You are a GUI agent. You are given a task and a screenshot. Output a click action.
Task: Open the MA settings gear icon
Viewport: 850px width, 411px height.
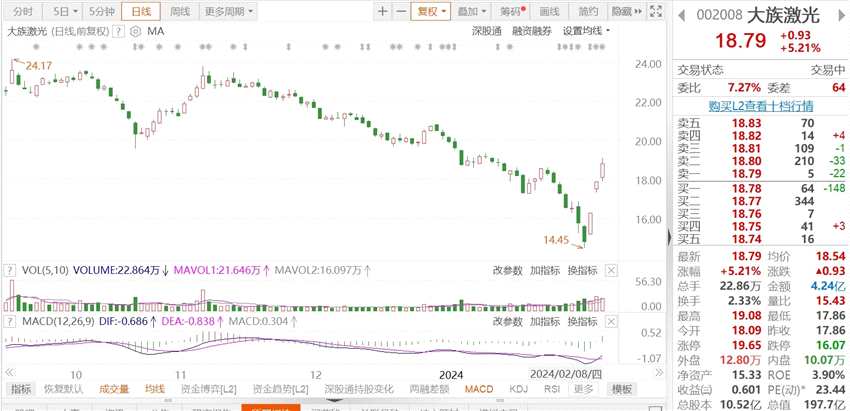coord(137,31)
